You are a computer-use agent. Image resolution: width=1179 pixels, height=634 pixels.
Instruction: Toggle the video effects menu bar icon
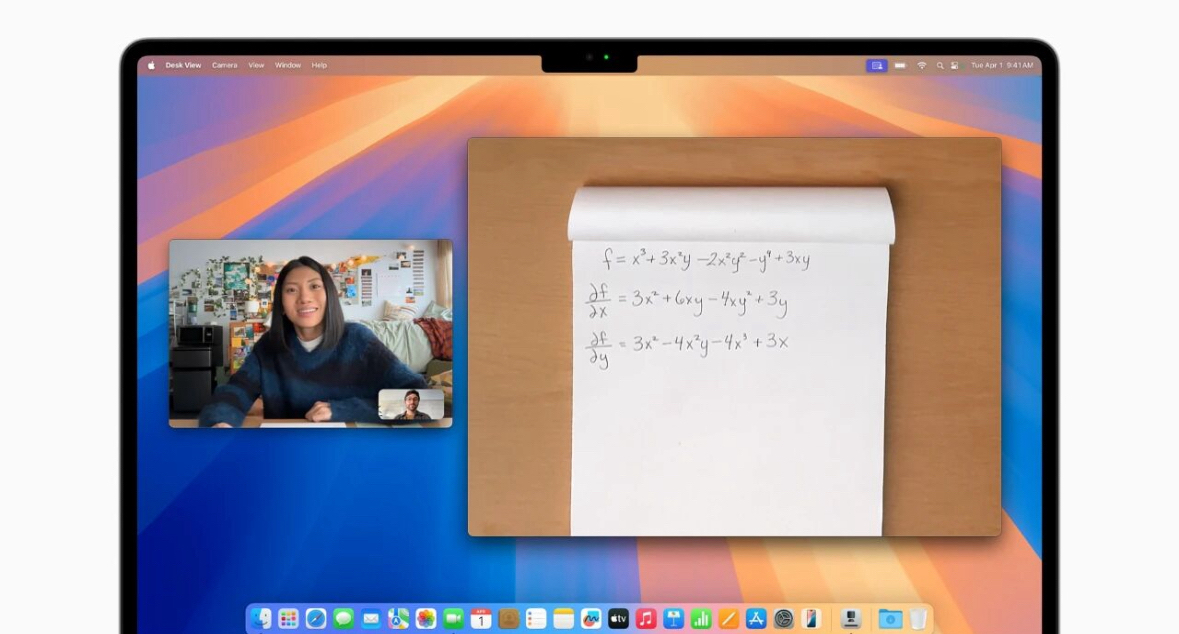[x=876, y=65]
